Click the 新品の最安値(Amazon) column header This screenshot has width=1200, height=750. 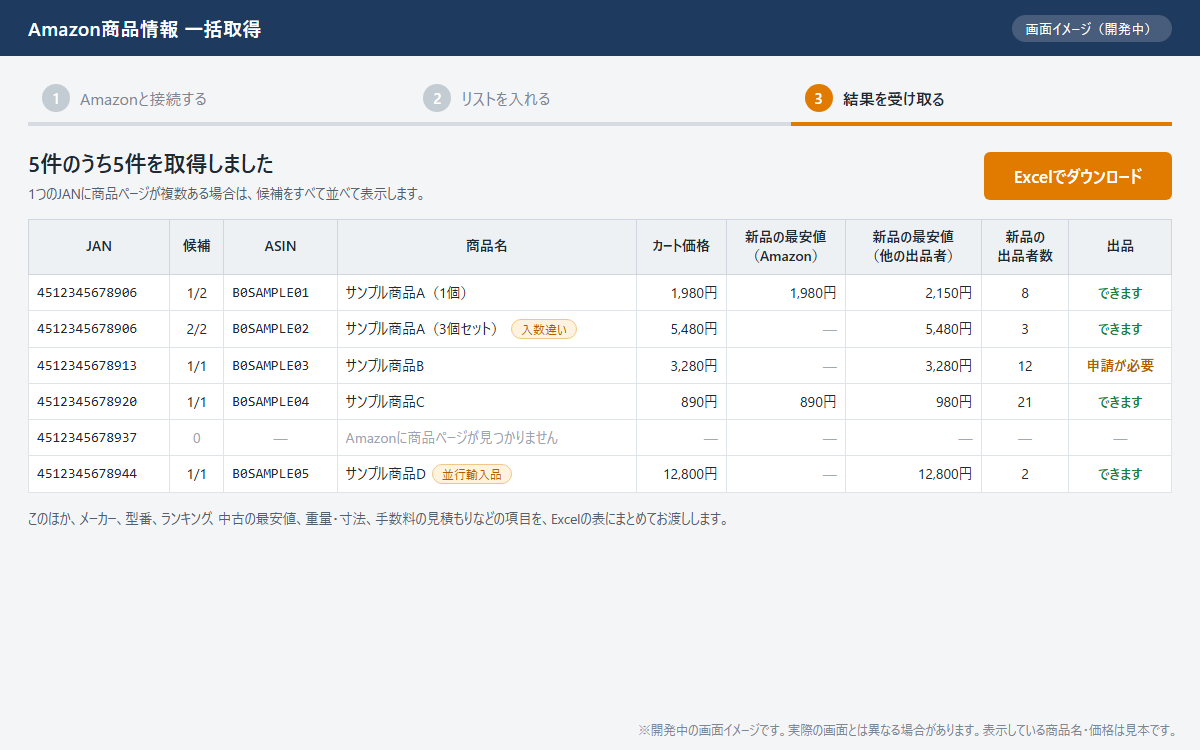pyautogui.click(x=785, y=247)
